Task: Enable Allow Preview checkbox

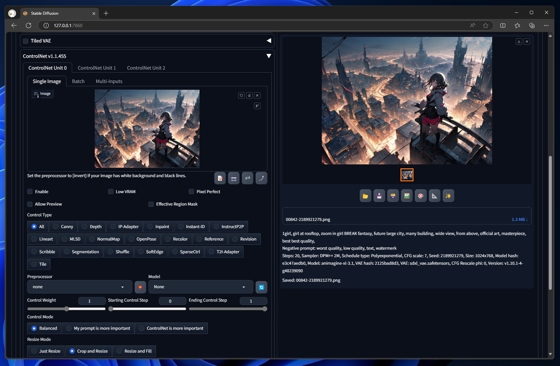Action: (x=30, y=204)
